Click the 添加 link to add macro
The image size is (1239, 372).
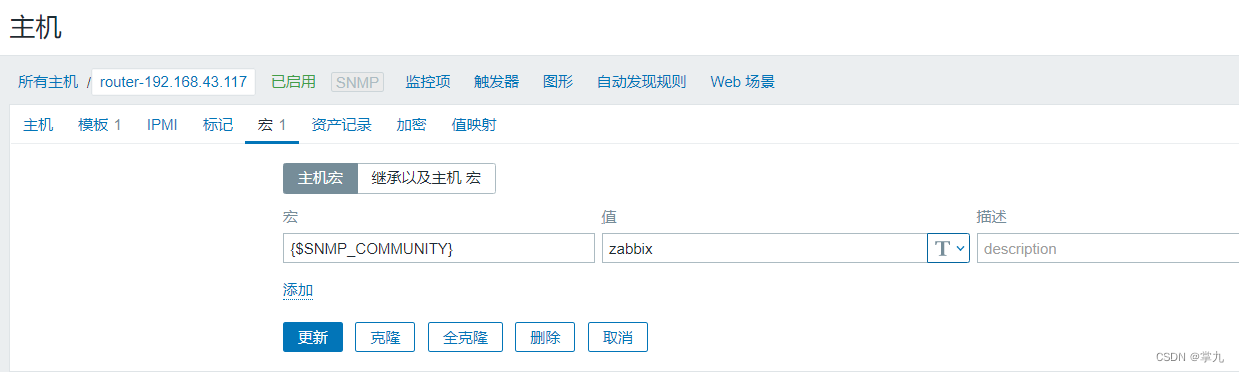[x=298, y=290]
